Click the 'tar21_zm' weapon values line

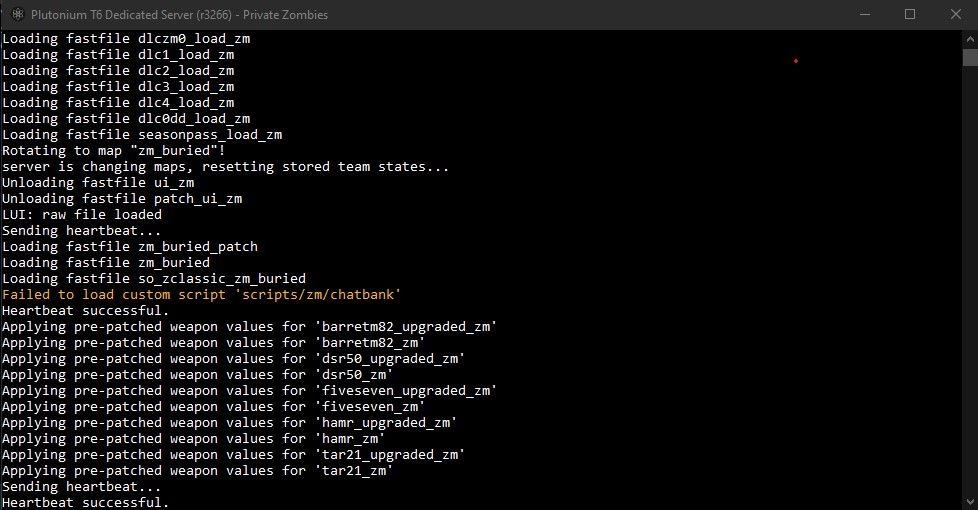pyautogui.click(x=197, y=470)
